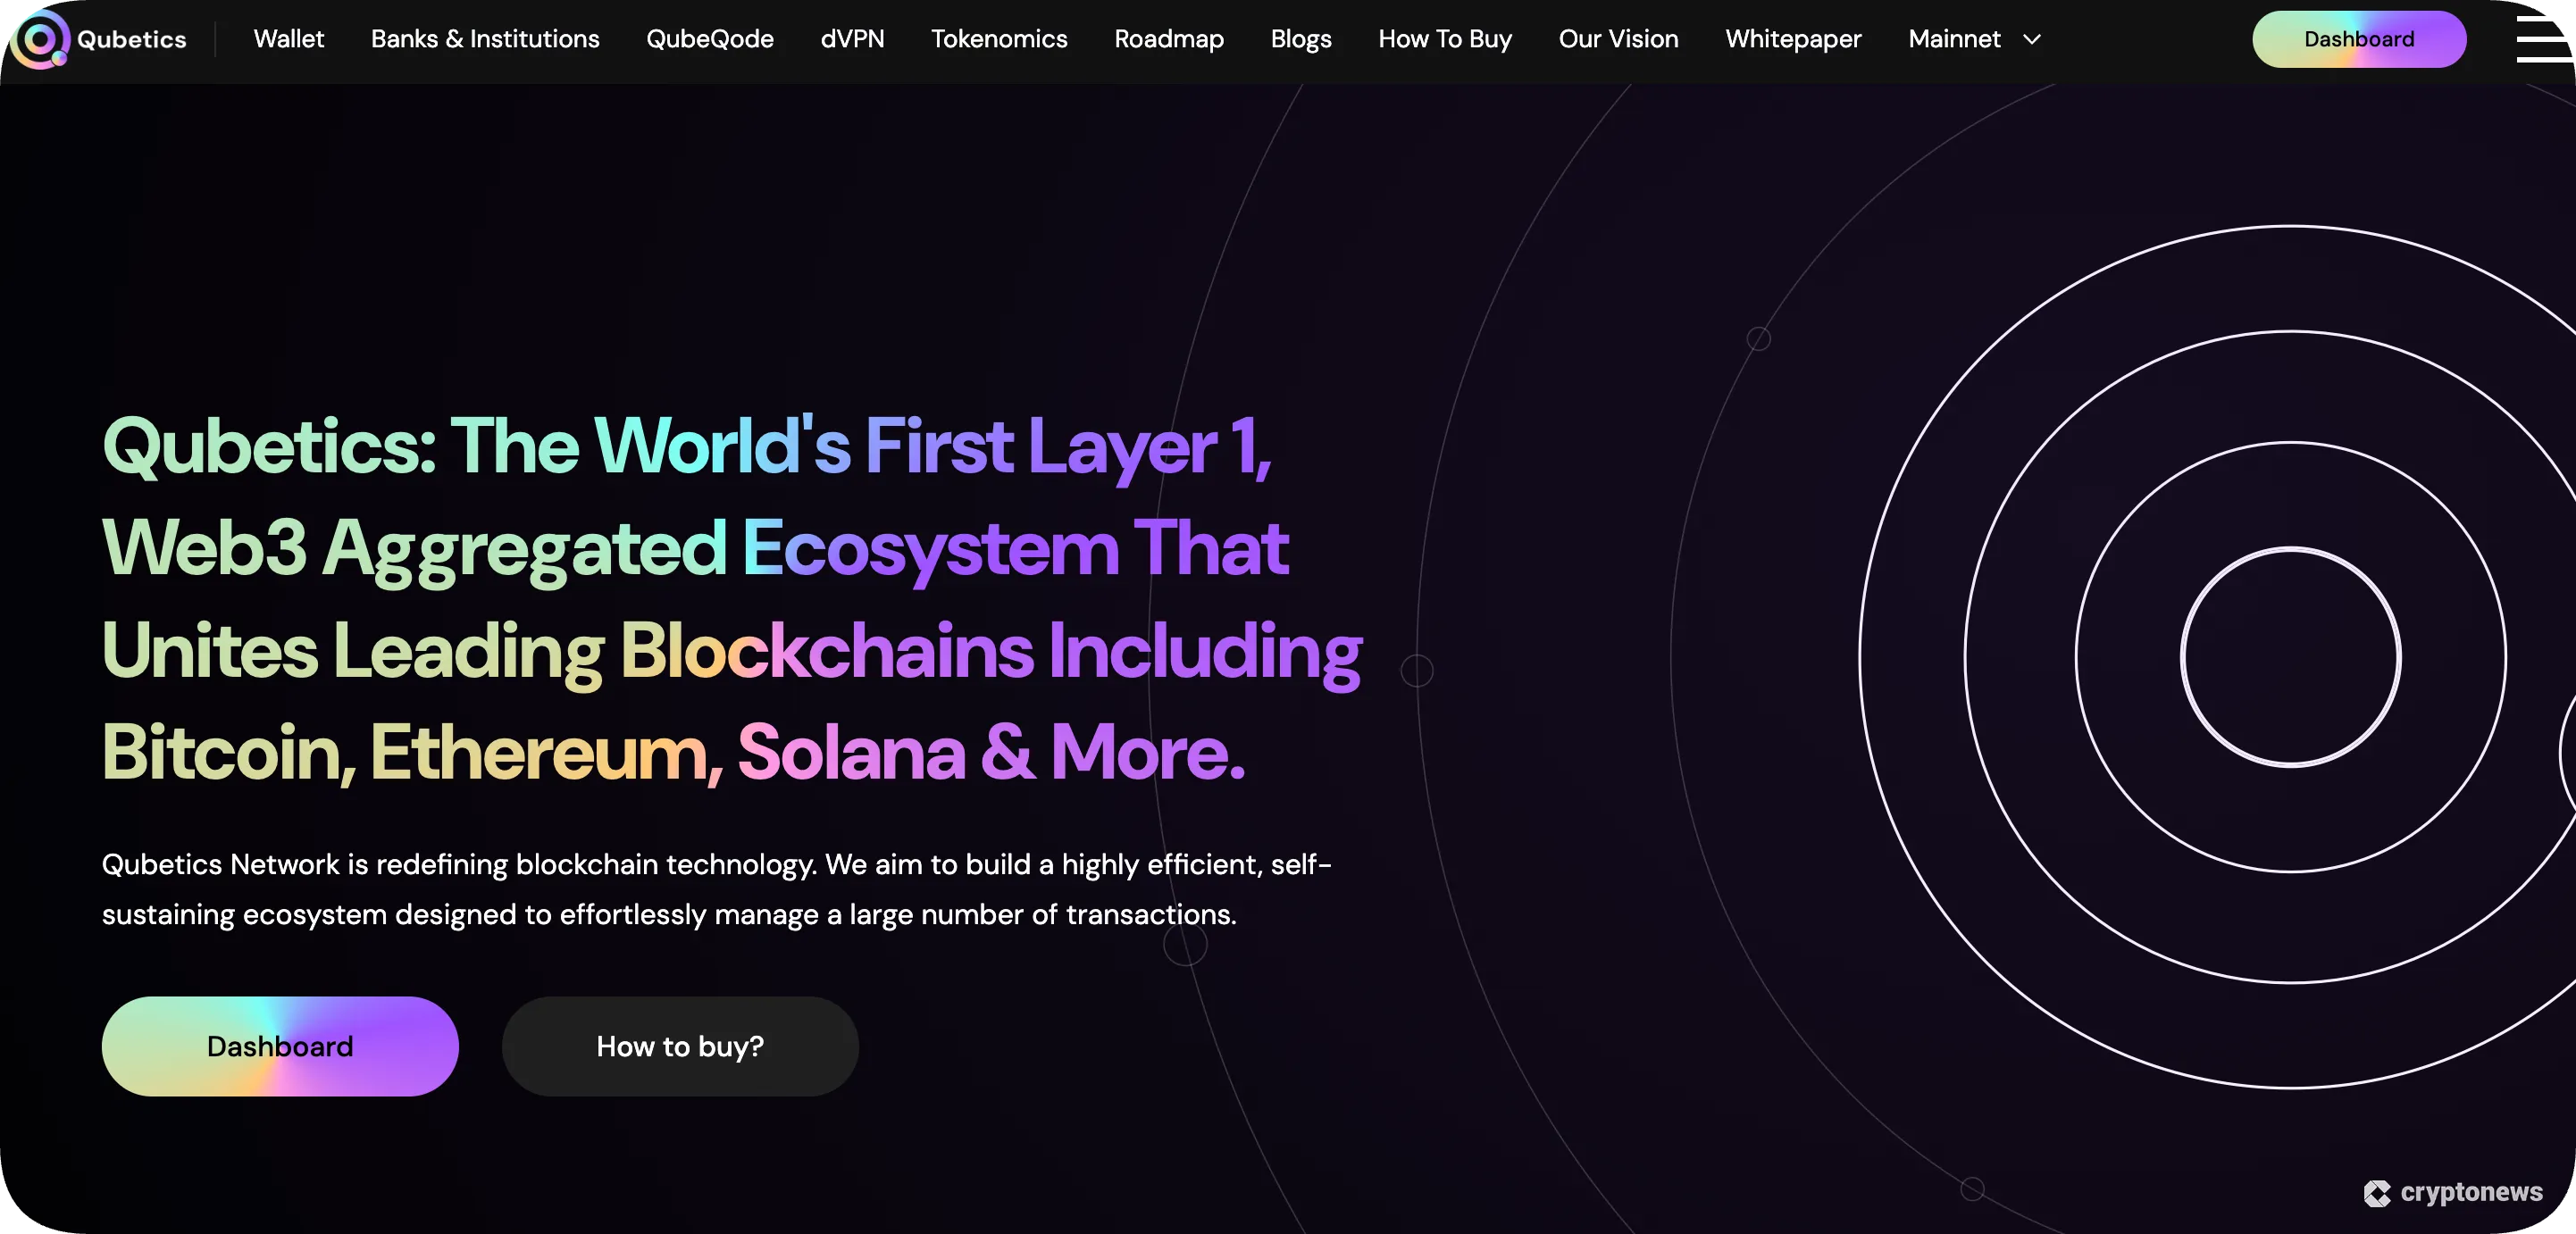Viewport: 2576px width, 1234px height.
Task: Click the Qubetics wordmark next to the logo
Action: click(x=131, y=39)
